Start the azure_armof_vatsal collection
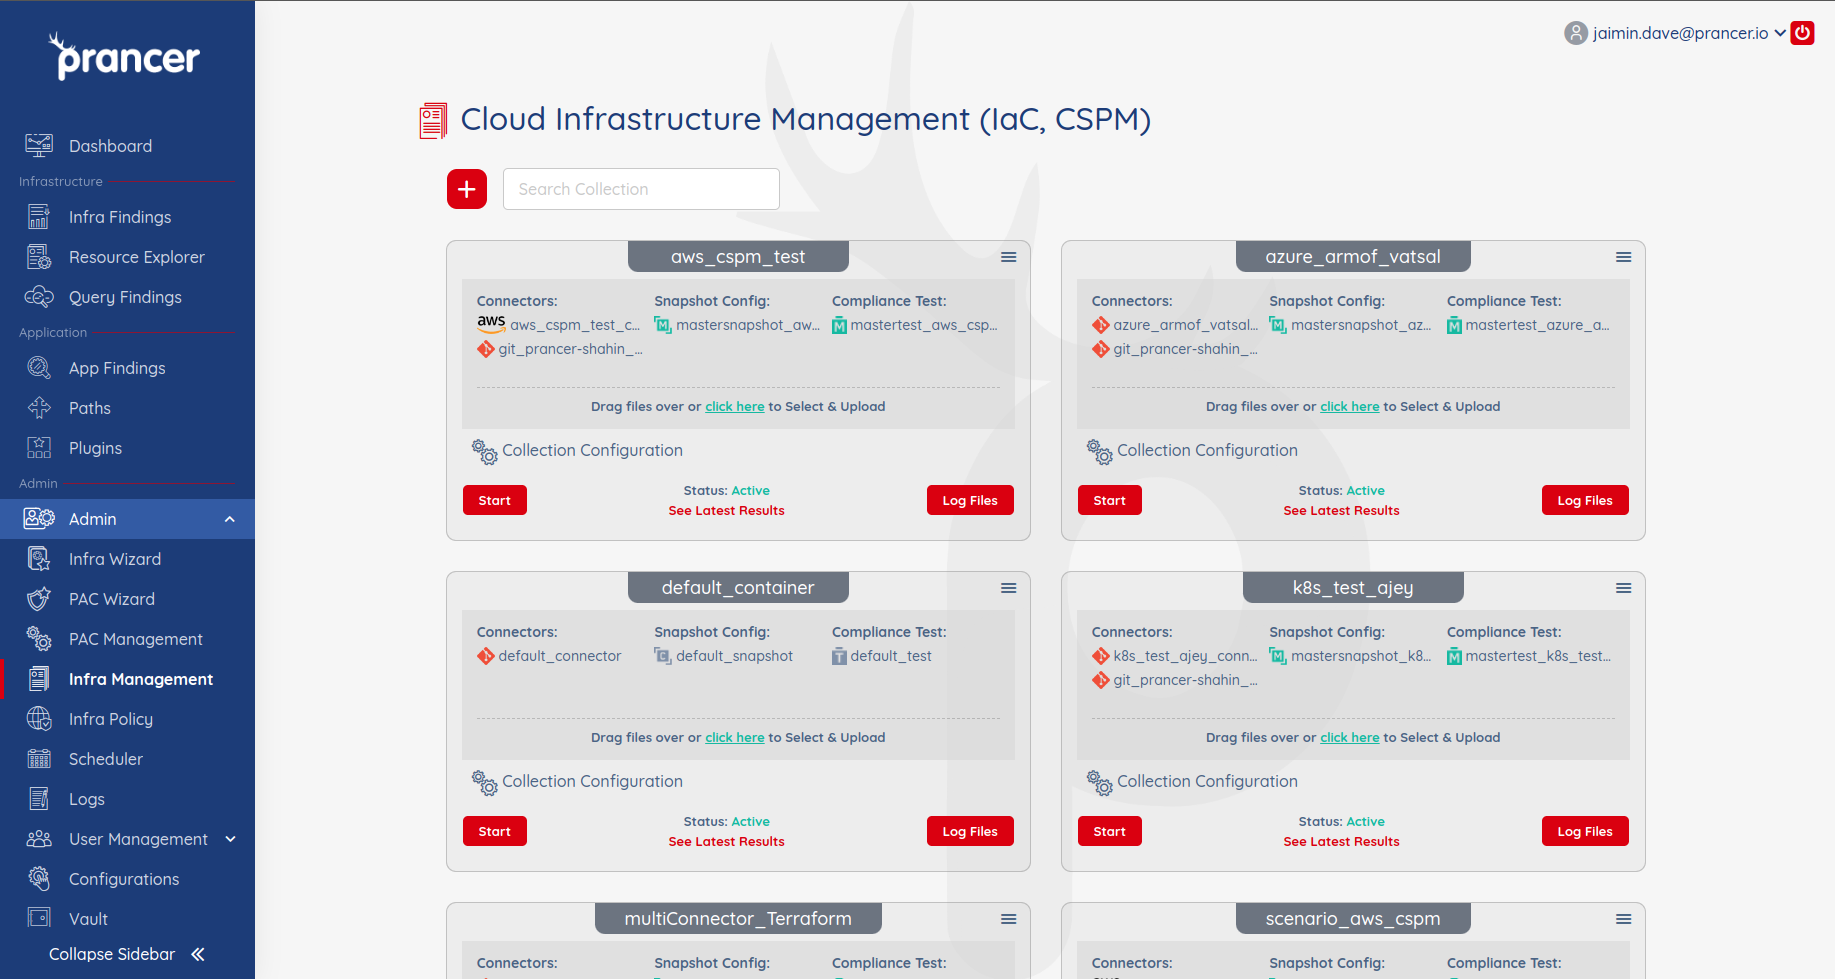Image resolution: width=1835 pixels, height=979 pixels. pyautogui.click(x=1110, y=500)
